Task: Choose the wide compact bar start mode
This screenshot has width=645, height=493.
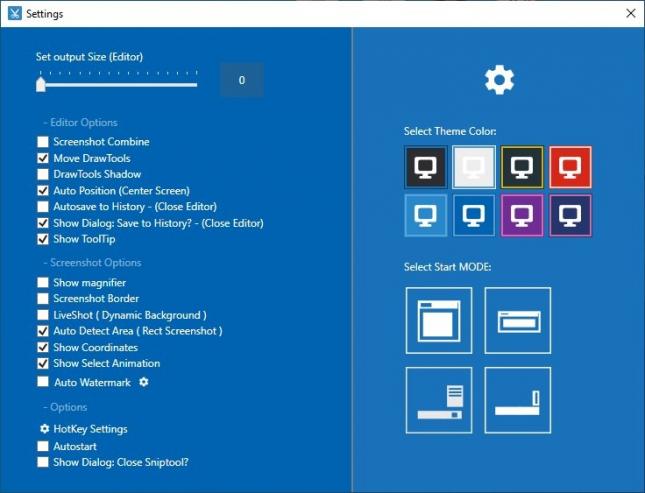Action: (517, 321)
